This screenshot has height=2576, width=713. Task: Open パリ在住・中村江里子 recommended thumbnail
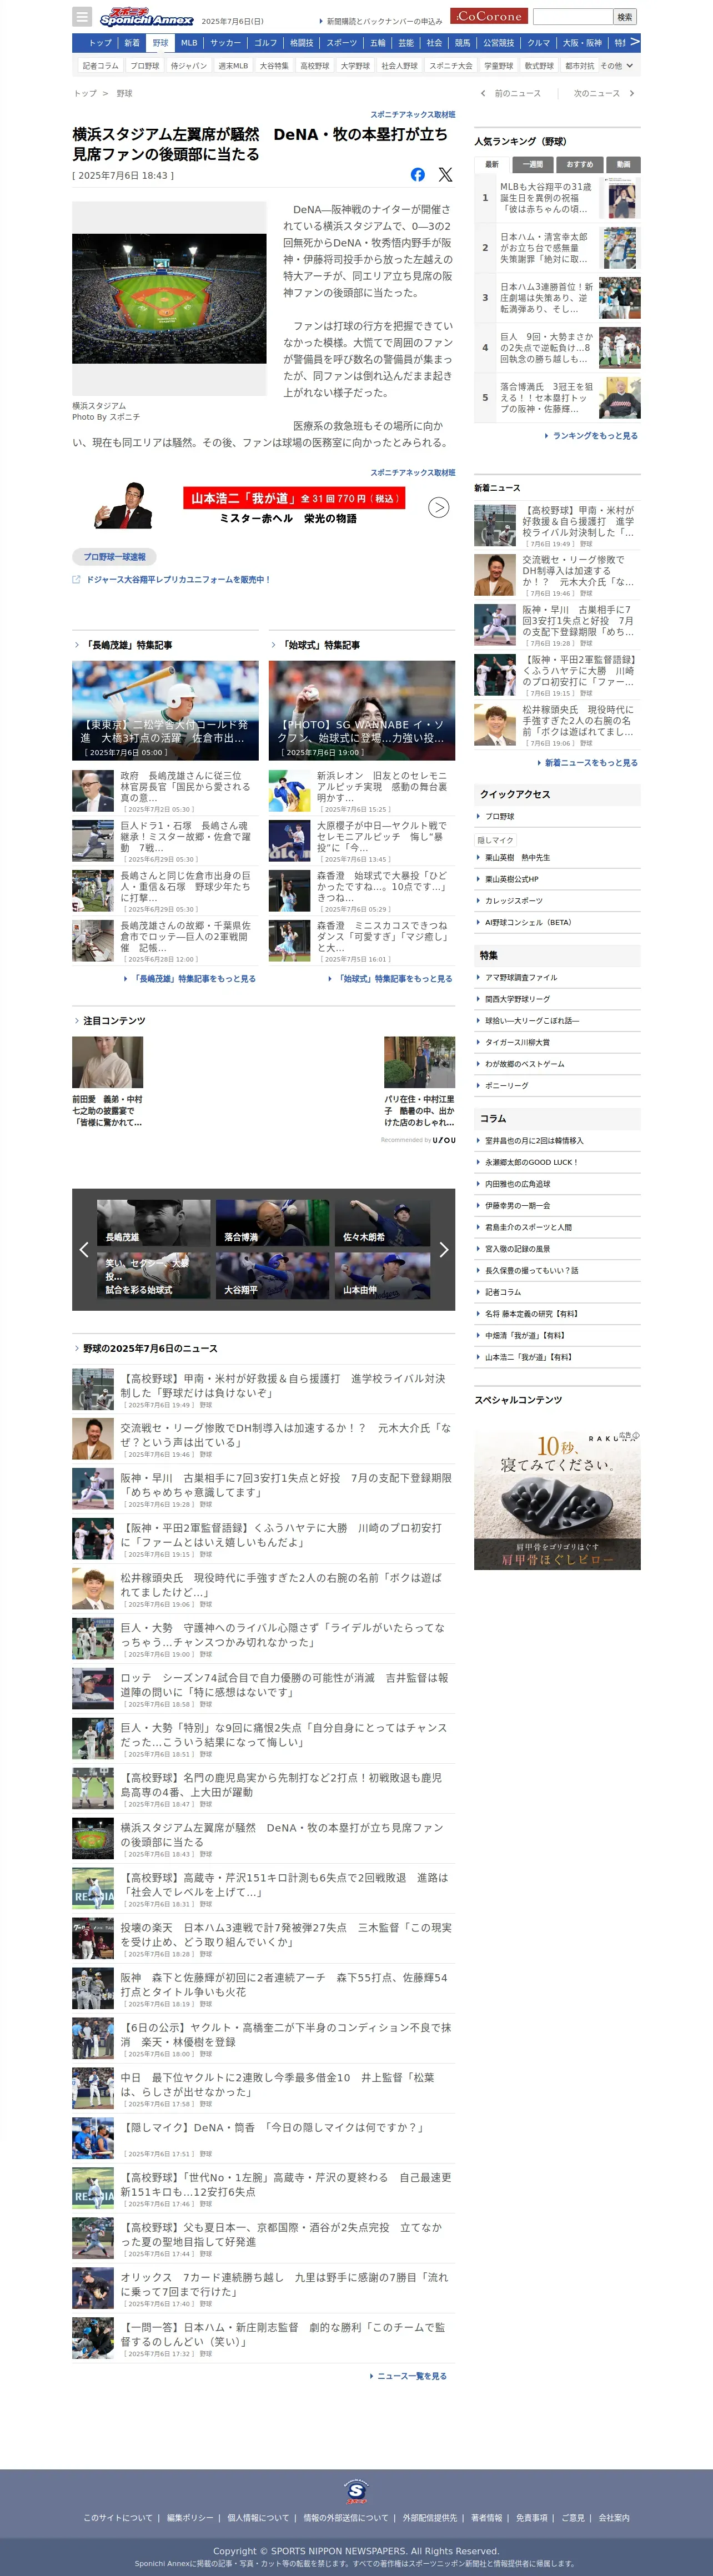click(419, 1062)
